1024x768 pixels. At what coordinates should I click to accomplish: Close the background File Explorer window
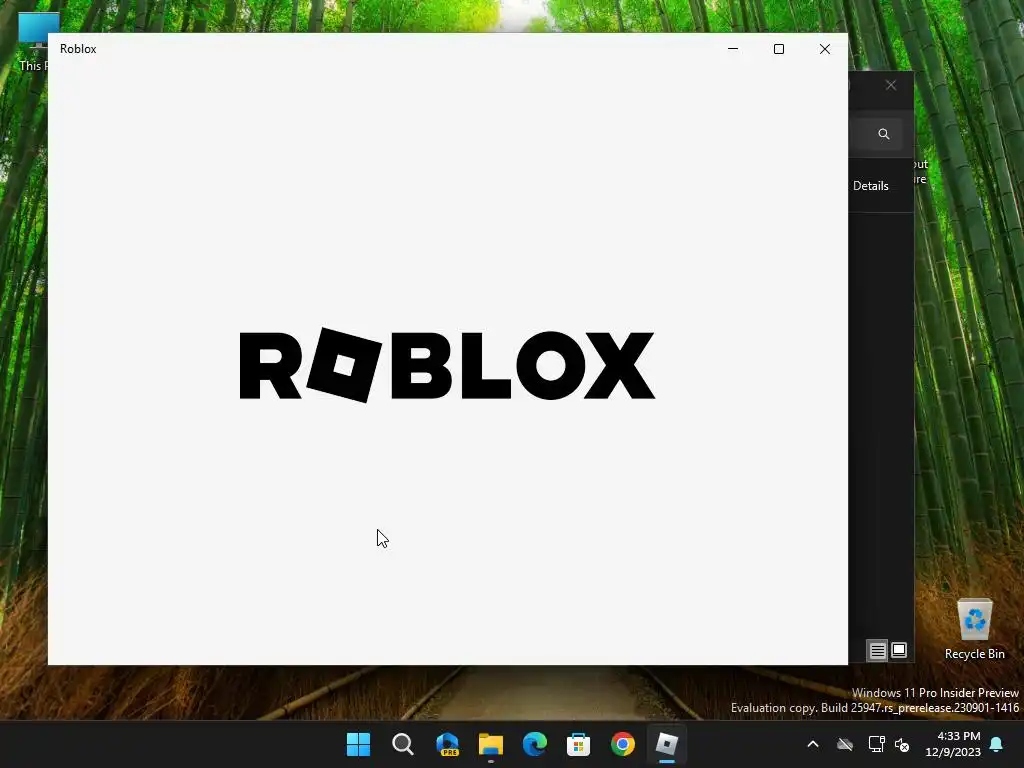(891, 85)
